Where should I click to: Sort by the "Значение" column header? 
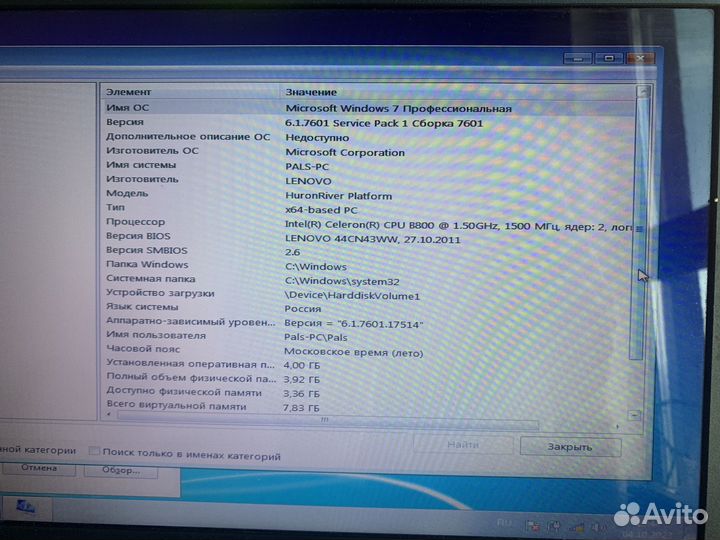pos(457,92)
